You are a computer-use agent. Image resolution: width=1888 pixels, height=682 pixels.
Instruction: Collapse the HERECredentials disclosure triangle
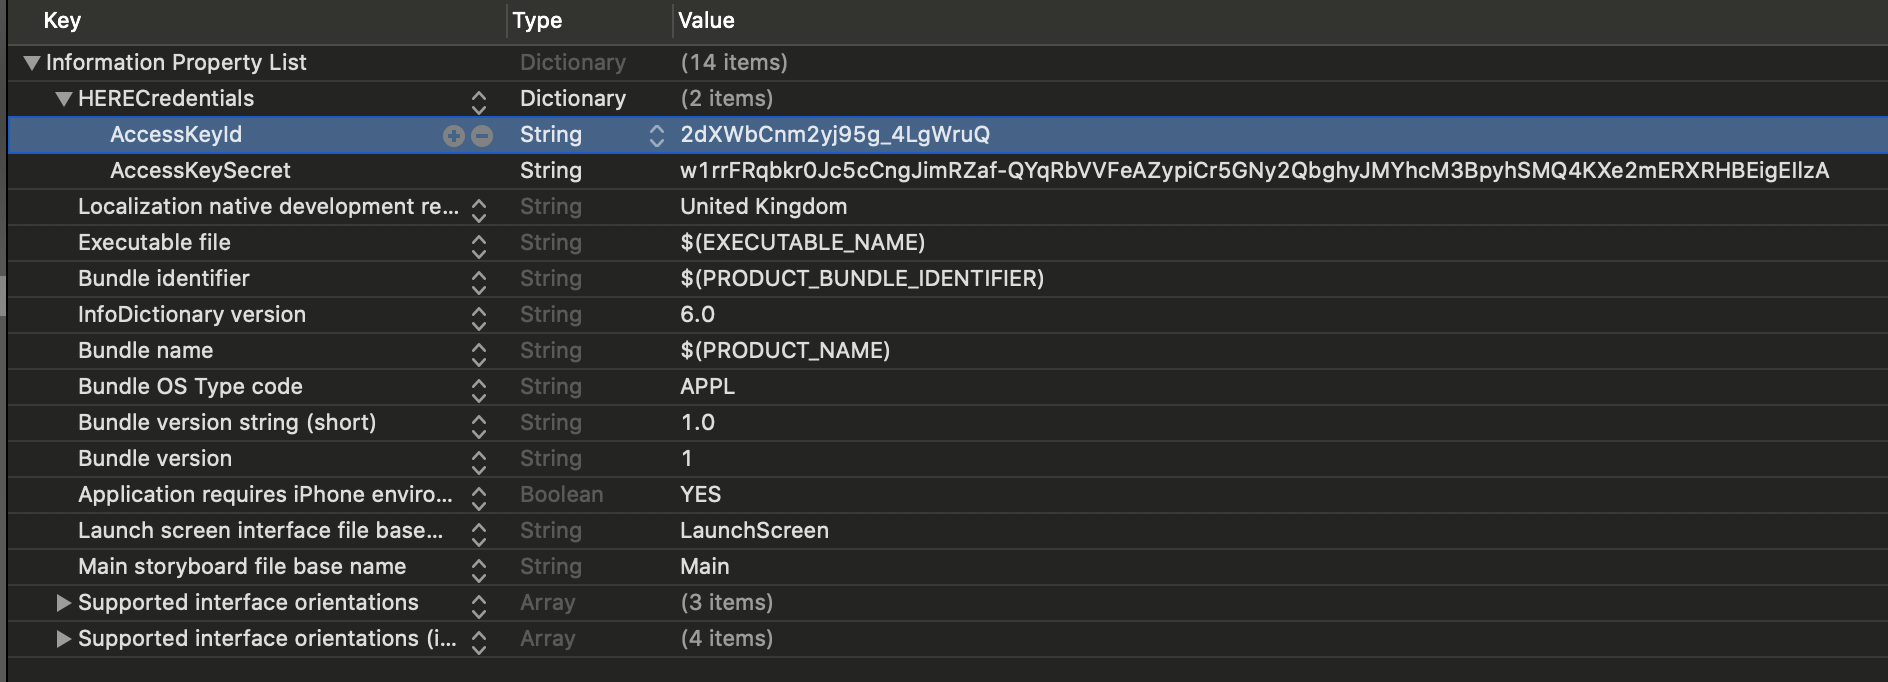(x=64, y=99)
